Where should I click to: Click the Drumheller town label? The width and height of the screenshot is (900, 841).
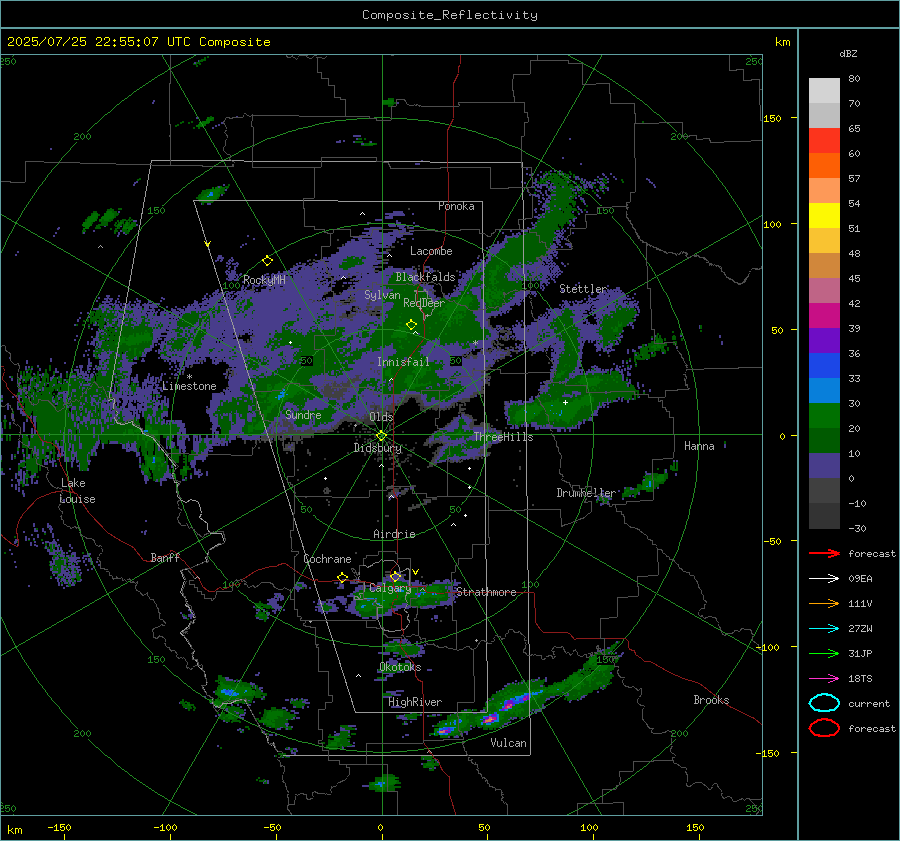586,493
